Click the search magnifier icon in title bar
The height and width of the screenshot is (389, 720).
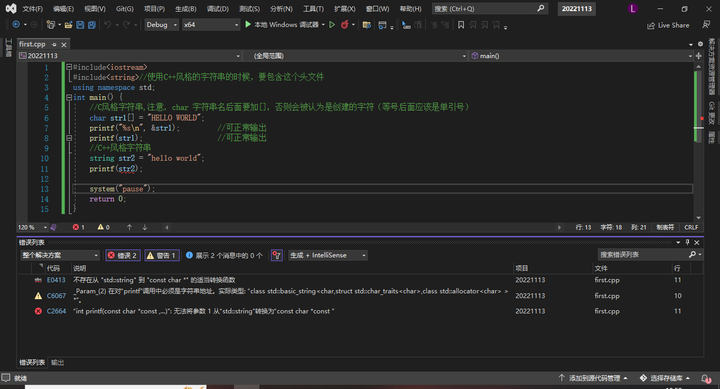[540, 8]
